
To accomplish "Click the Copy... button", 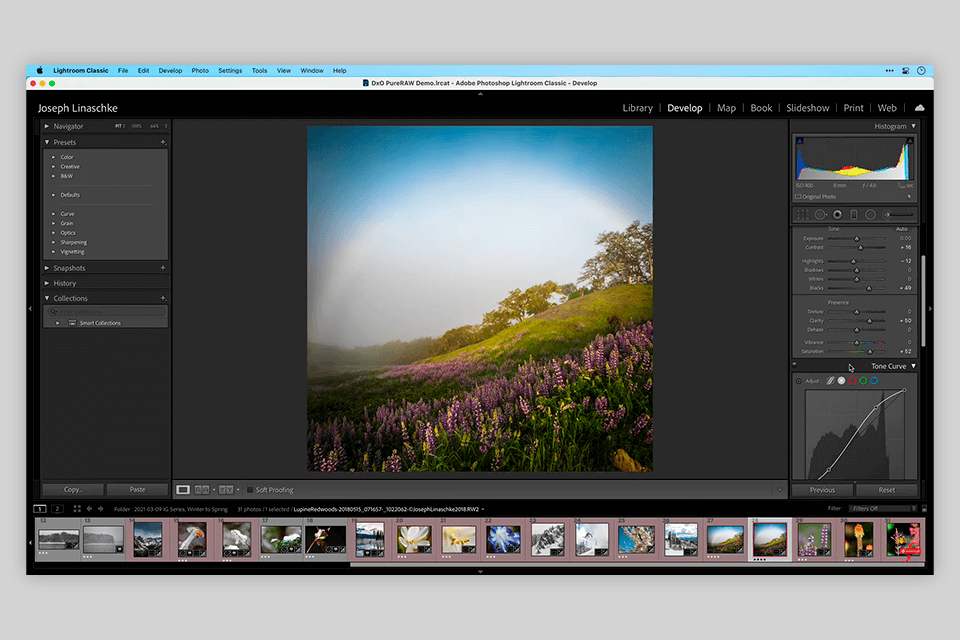I will [73, 490].
